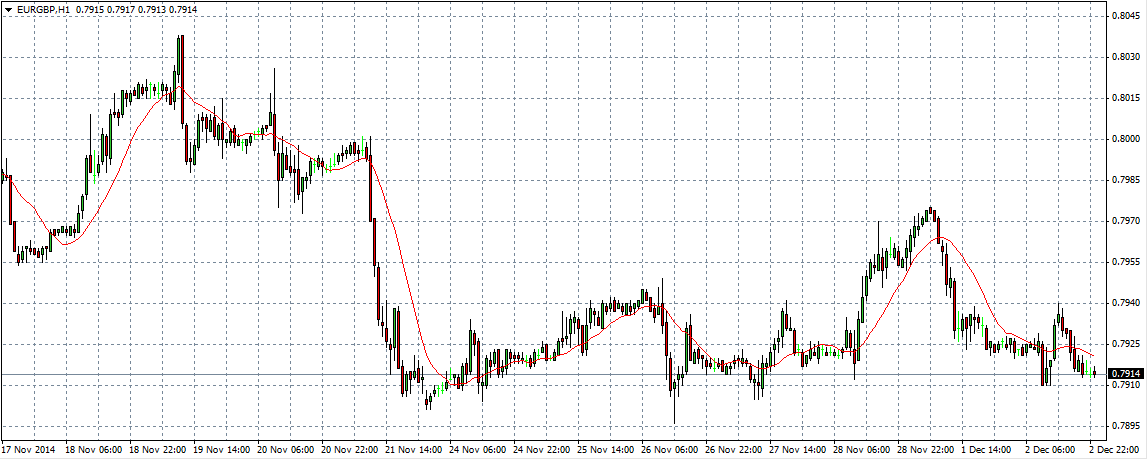Click the 0.8000 price axis label
The height and width of the screenshot is (460, 1148).
(1128, 139)
